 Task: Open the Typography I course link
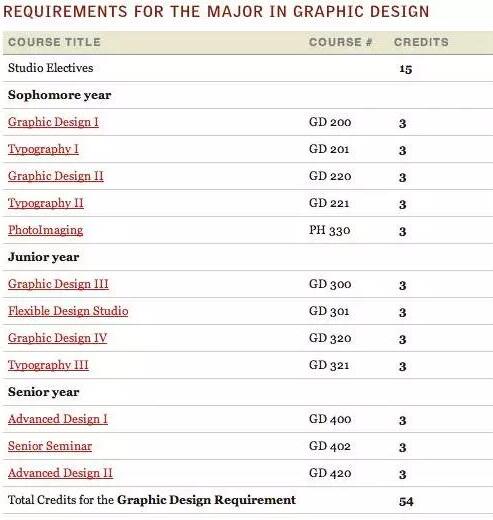coord(43,149)
